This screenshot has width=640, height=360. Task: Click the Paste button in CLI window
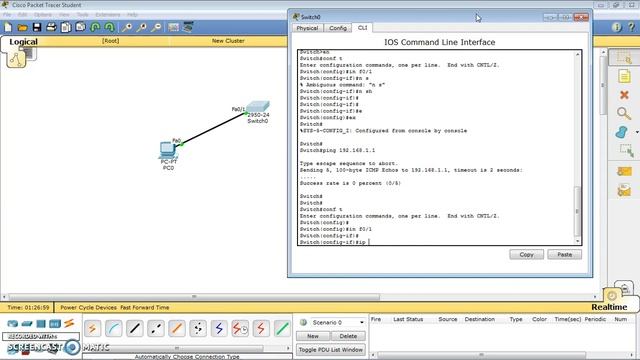[564, 254]
